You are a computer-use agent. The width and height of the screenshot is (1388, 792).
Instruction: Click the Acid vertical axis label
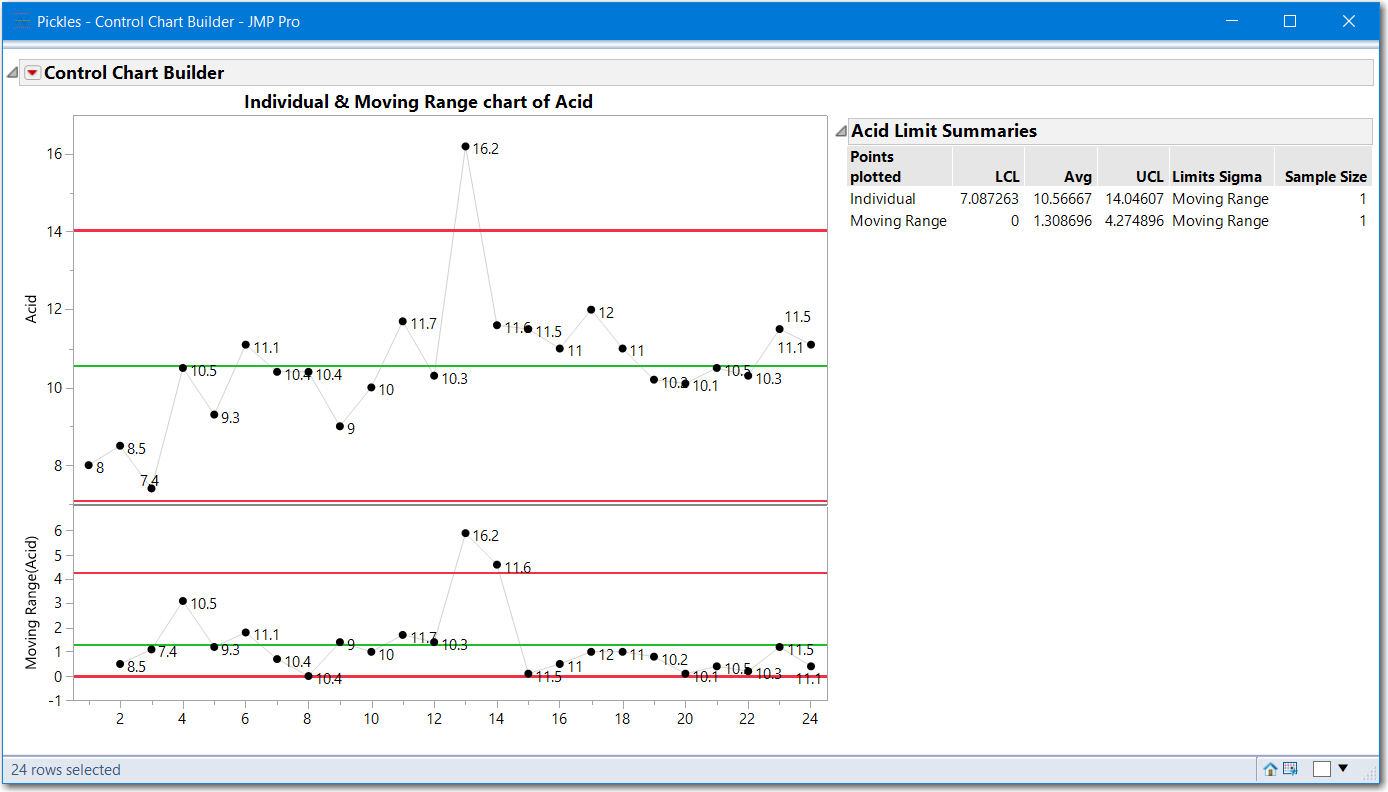pyautogui.click(x=32, y=310)
